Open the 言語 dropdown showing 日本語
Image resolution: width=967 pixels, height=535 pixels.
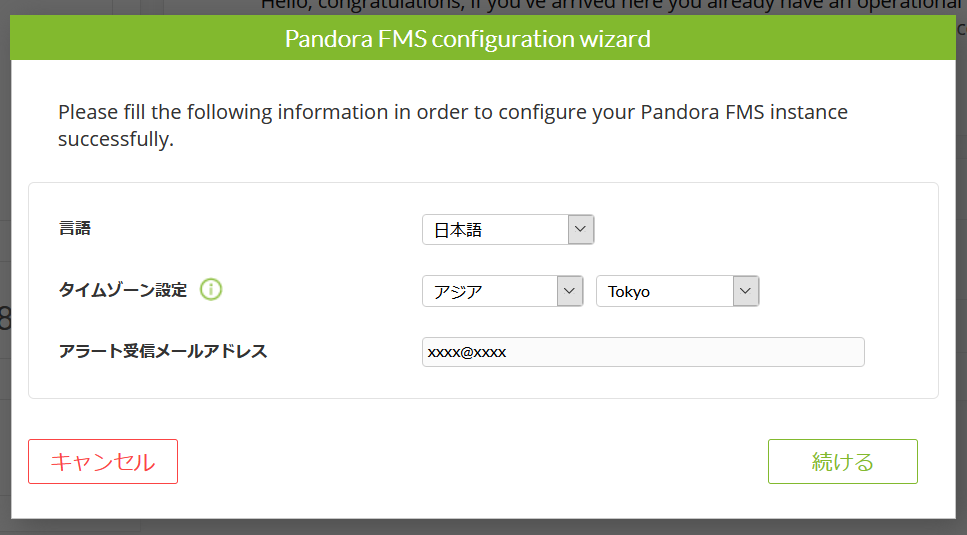click(x=508, y=230)
